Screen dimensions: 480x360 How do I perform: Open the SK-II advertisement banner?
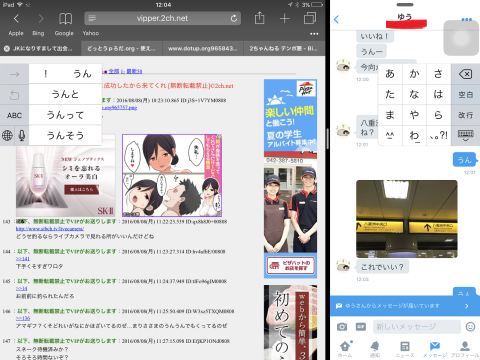[66, 176]
